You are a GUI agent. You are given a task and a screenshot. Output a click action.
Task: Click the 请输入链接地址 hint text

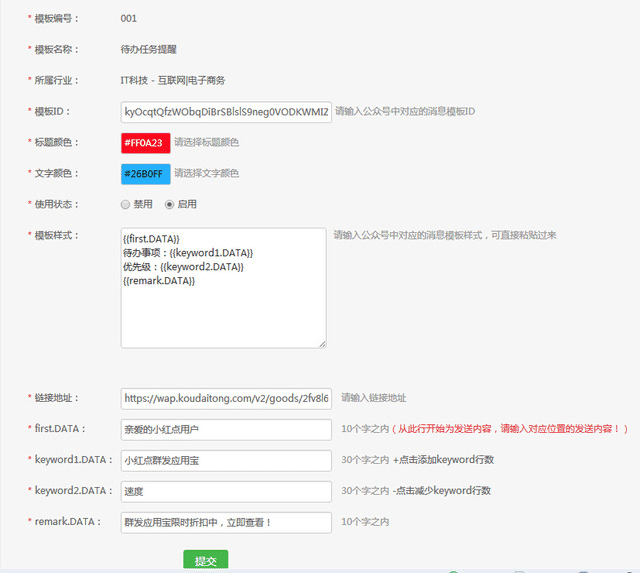click(373, 398)
